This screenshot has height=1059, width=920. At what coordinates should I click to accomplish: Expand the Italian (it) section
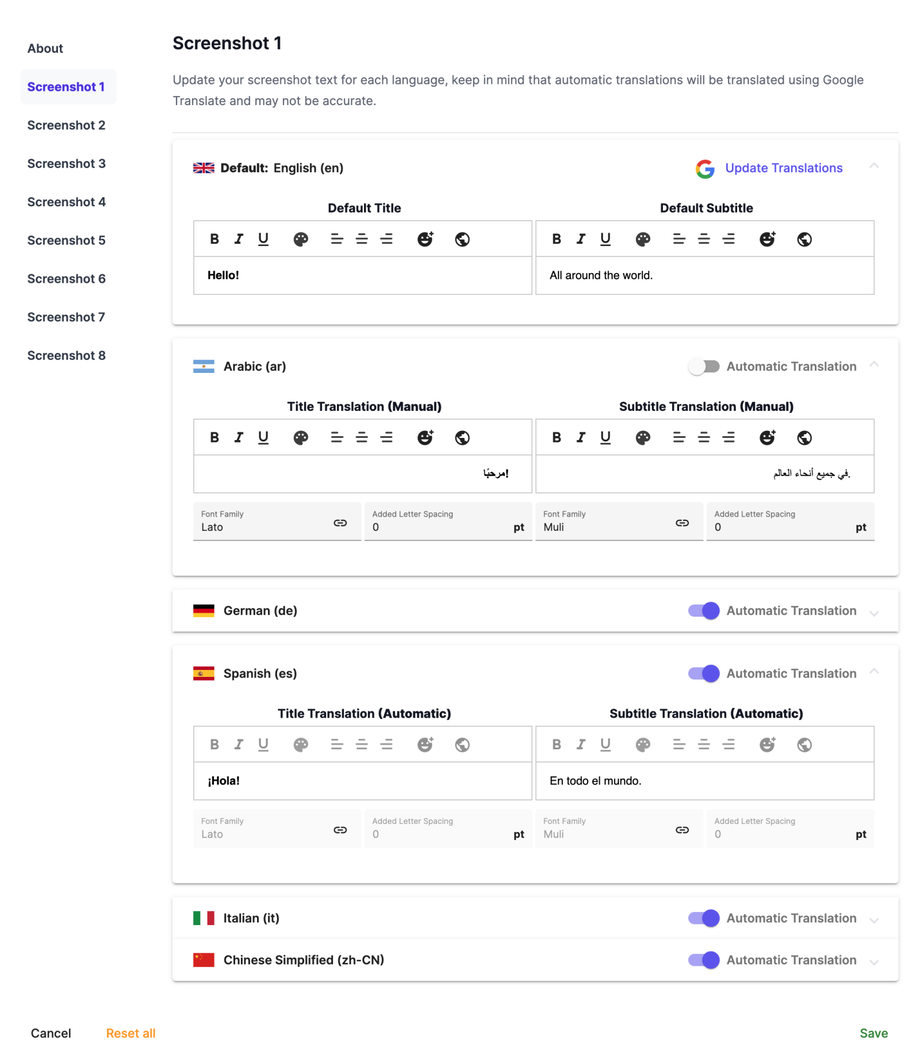coord(874,919)
